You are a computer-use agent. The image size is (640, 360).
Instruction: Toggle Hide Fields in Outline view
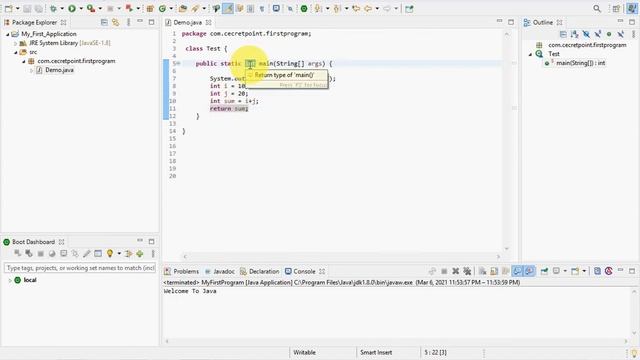(x=586, y=34)
